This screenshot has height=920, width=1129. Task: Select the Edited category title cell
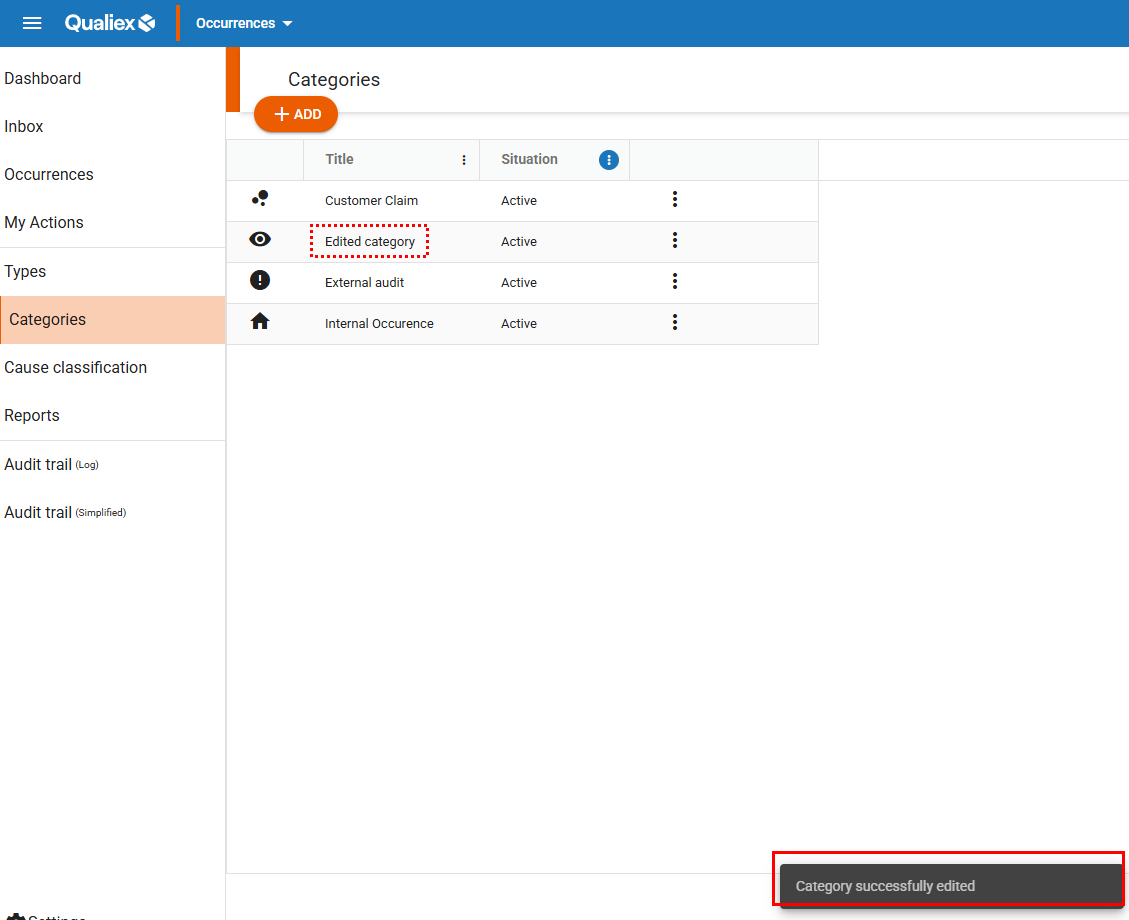click(370, 242)
